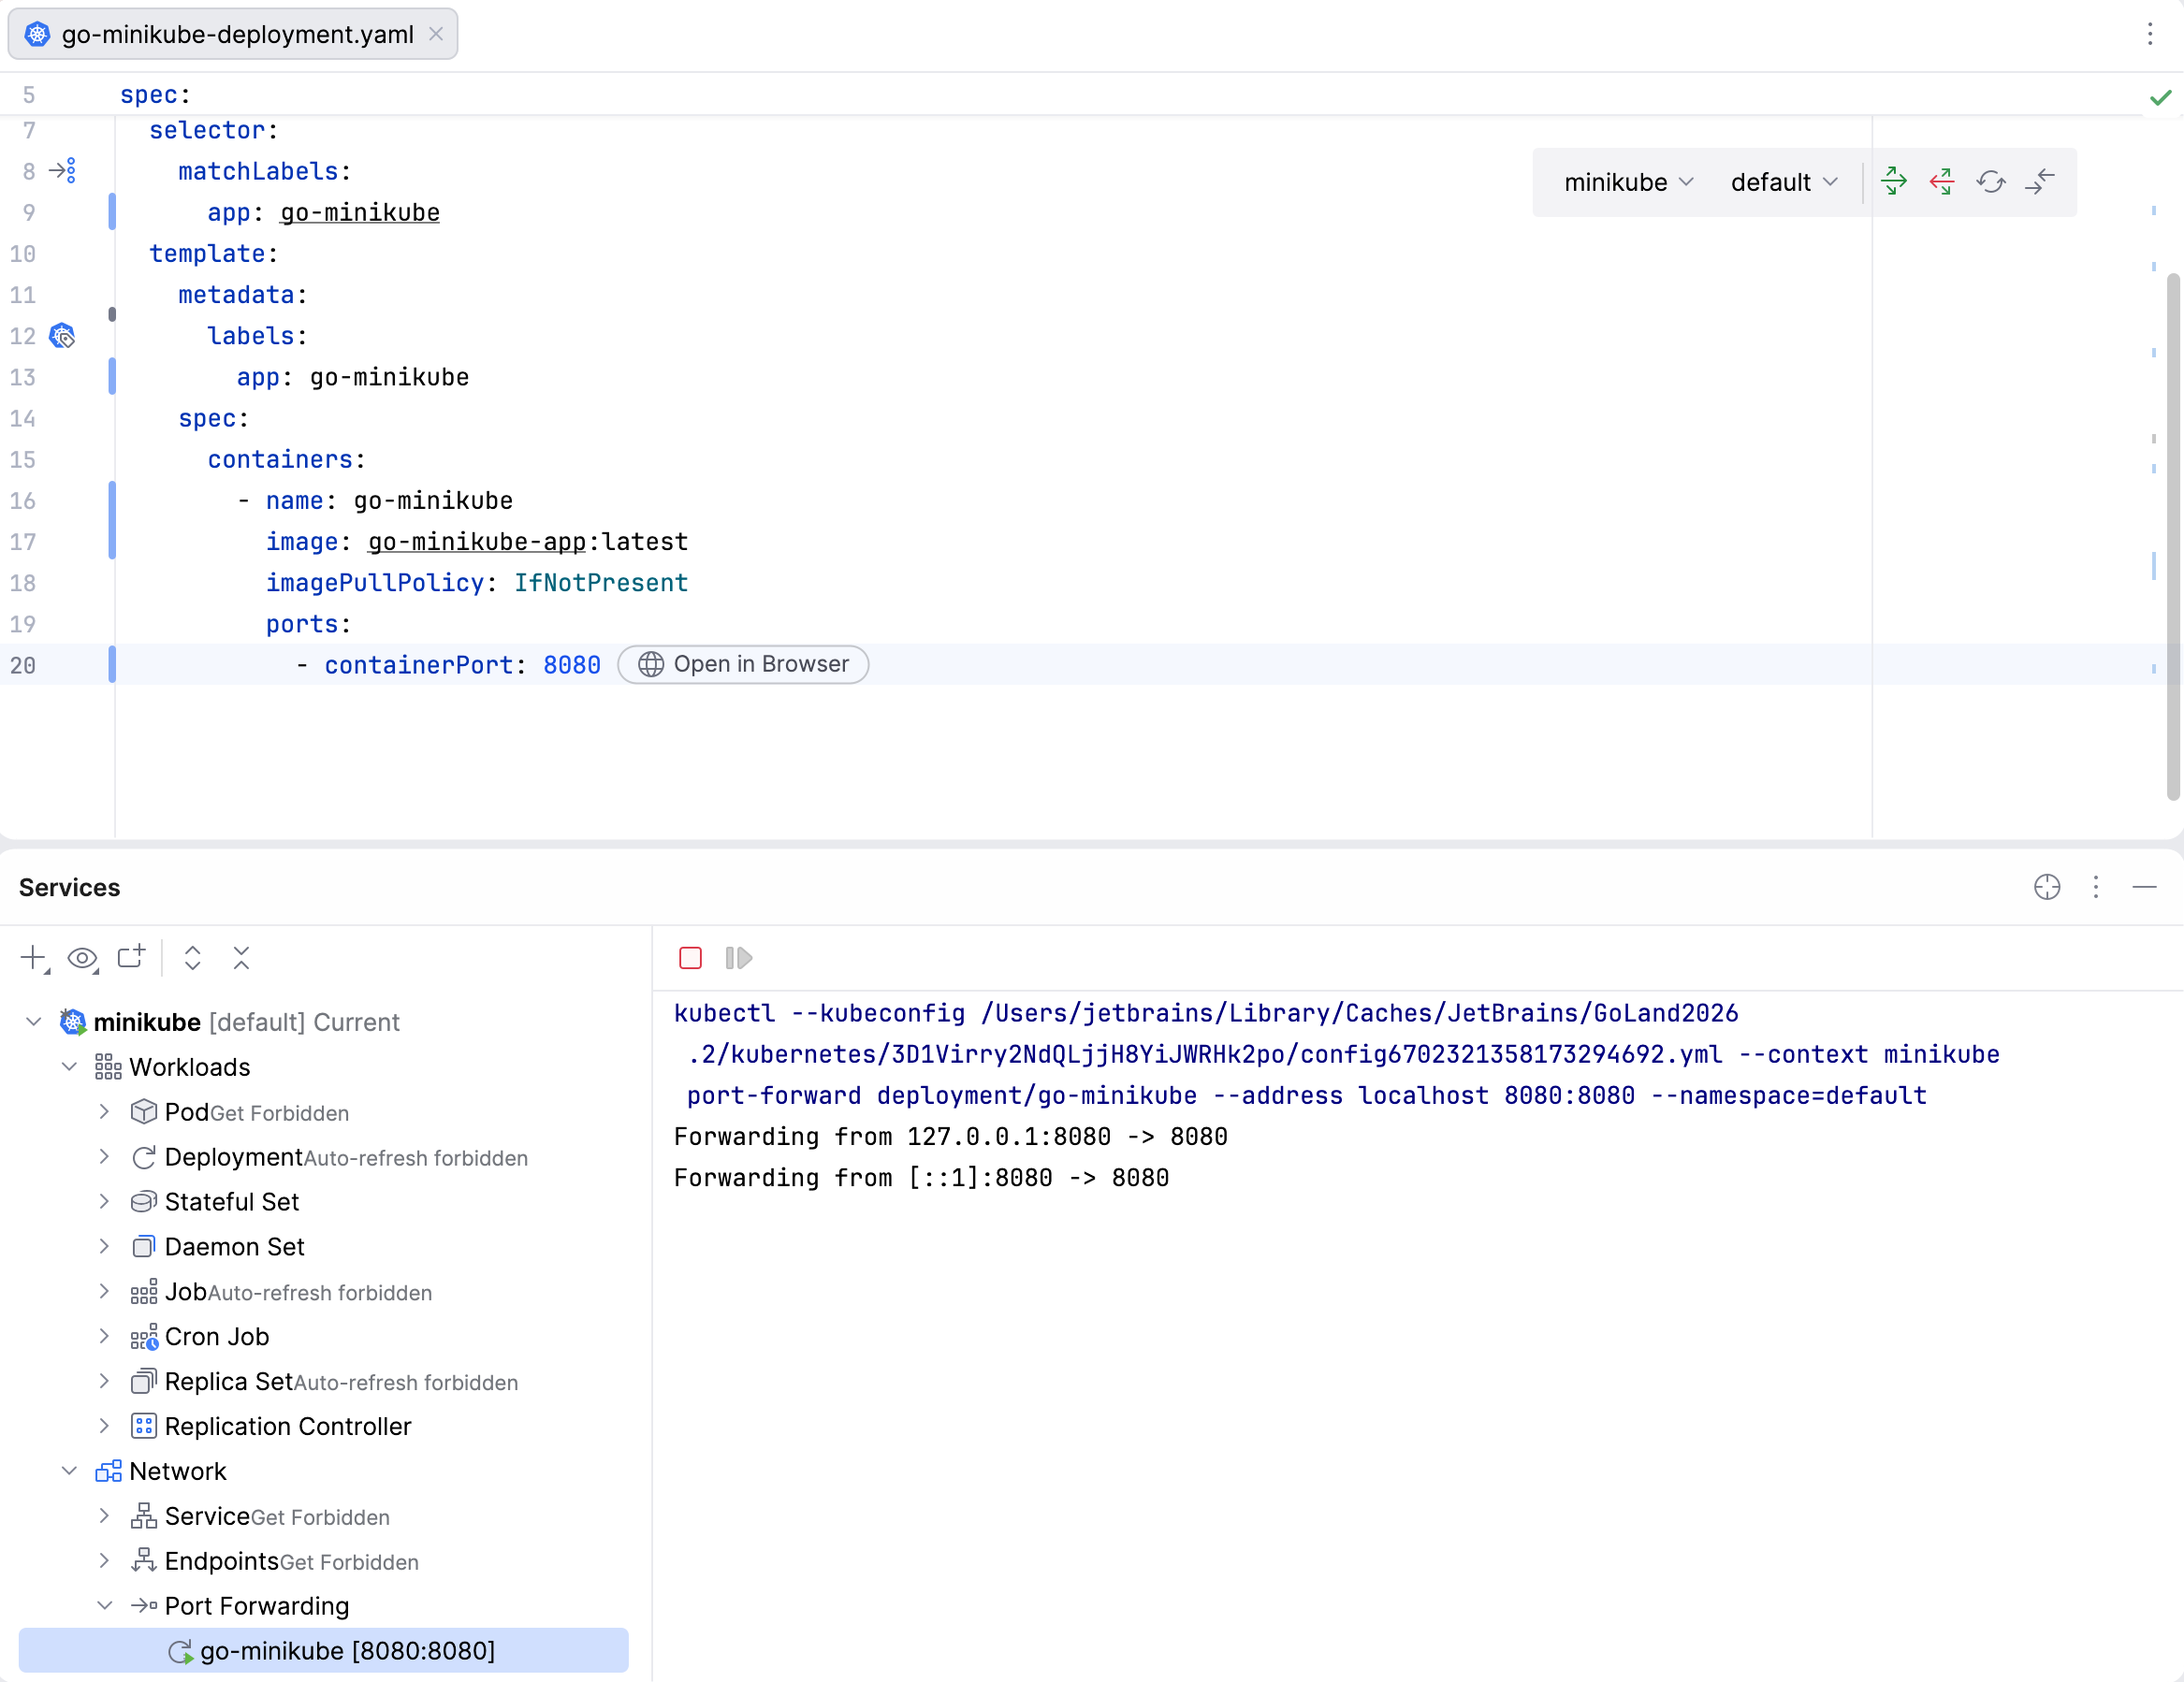Viewport: 2184px width, 1682px height.
Task: Click the Open in Browser button
Action: pyautogui.click(x=743, y=665)
